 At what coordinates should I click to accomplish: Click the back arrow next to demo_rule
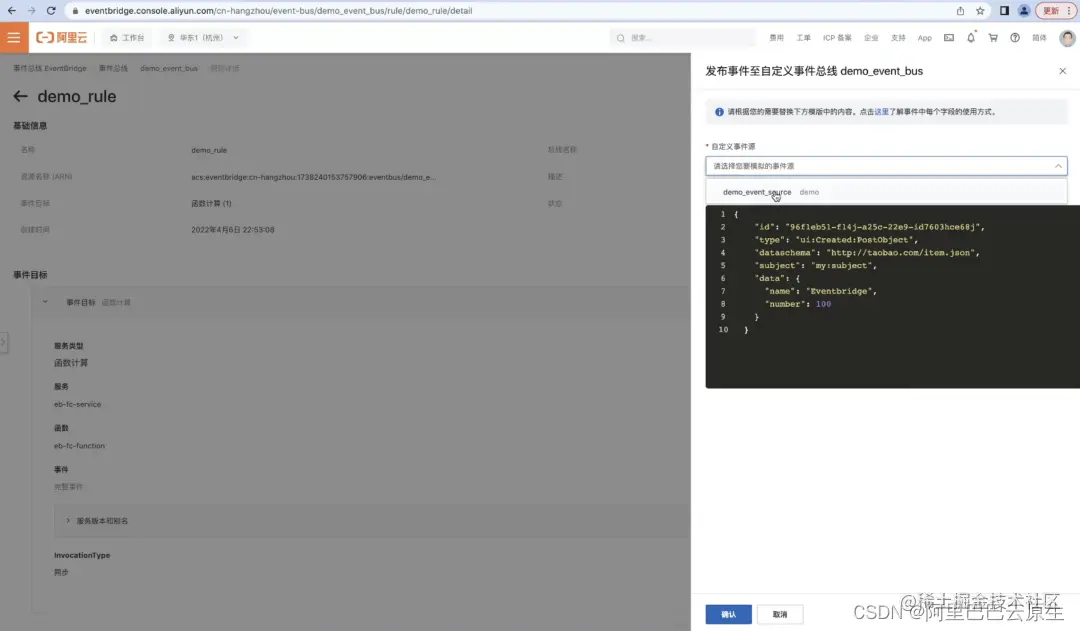[x=21, y=95]
